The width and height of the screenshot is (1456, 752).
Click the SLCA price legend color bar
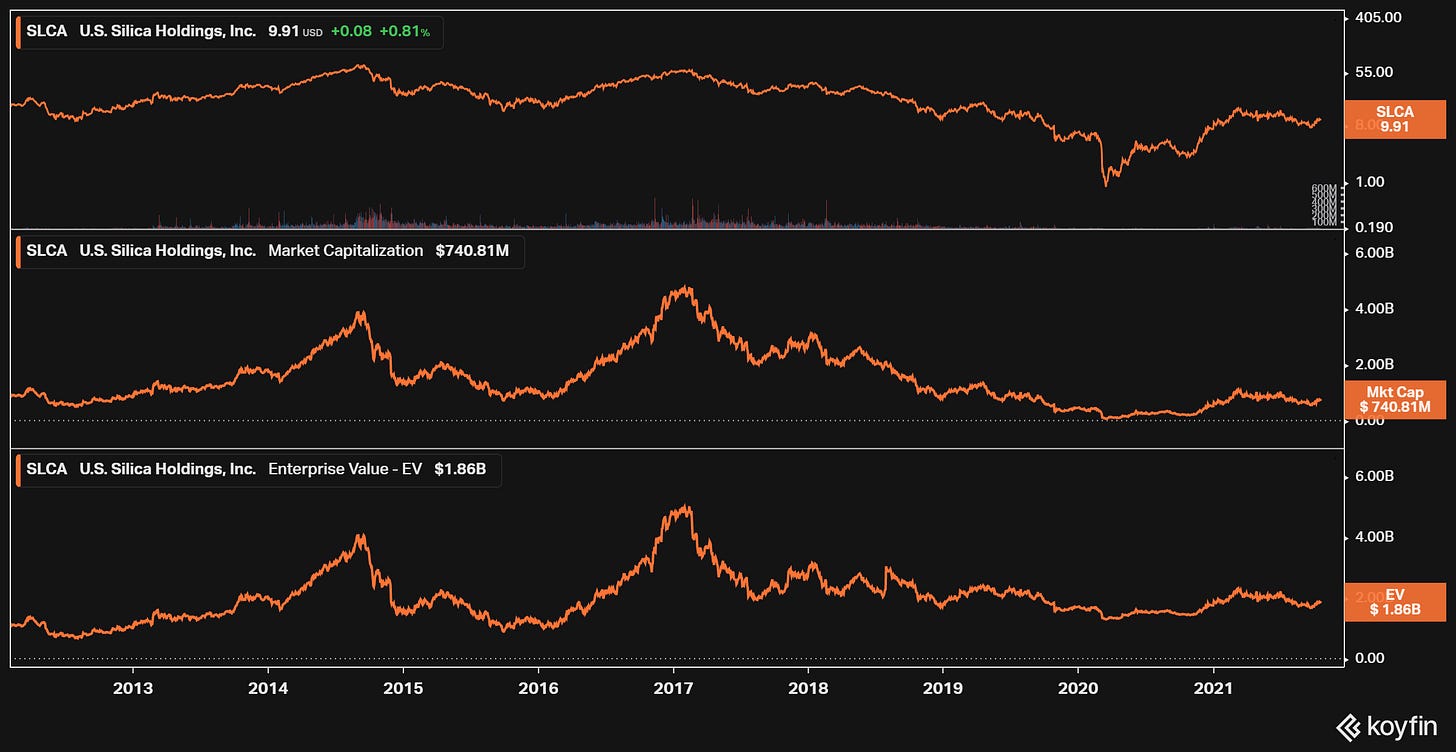(x=18, y=31)
